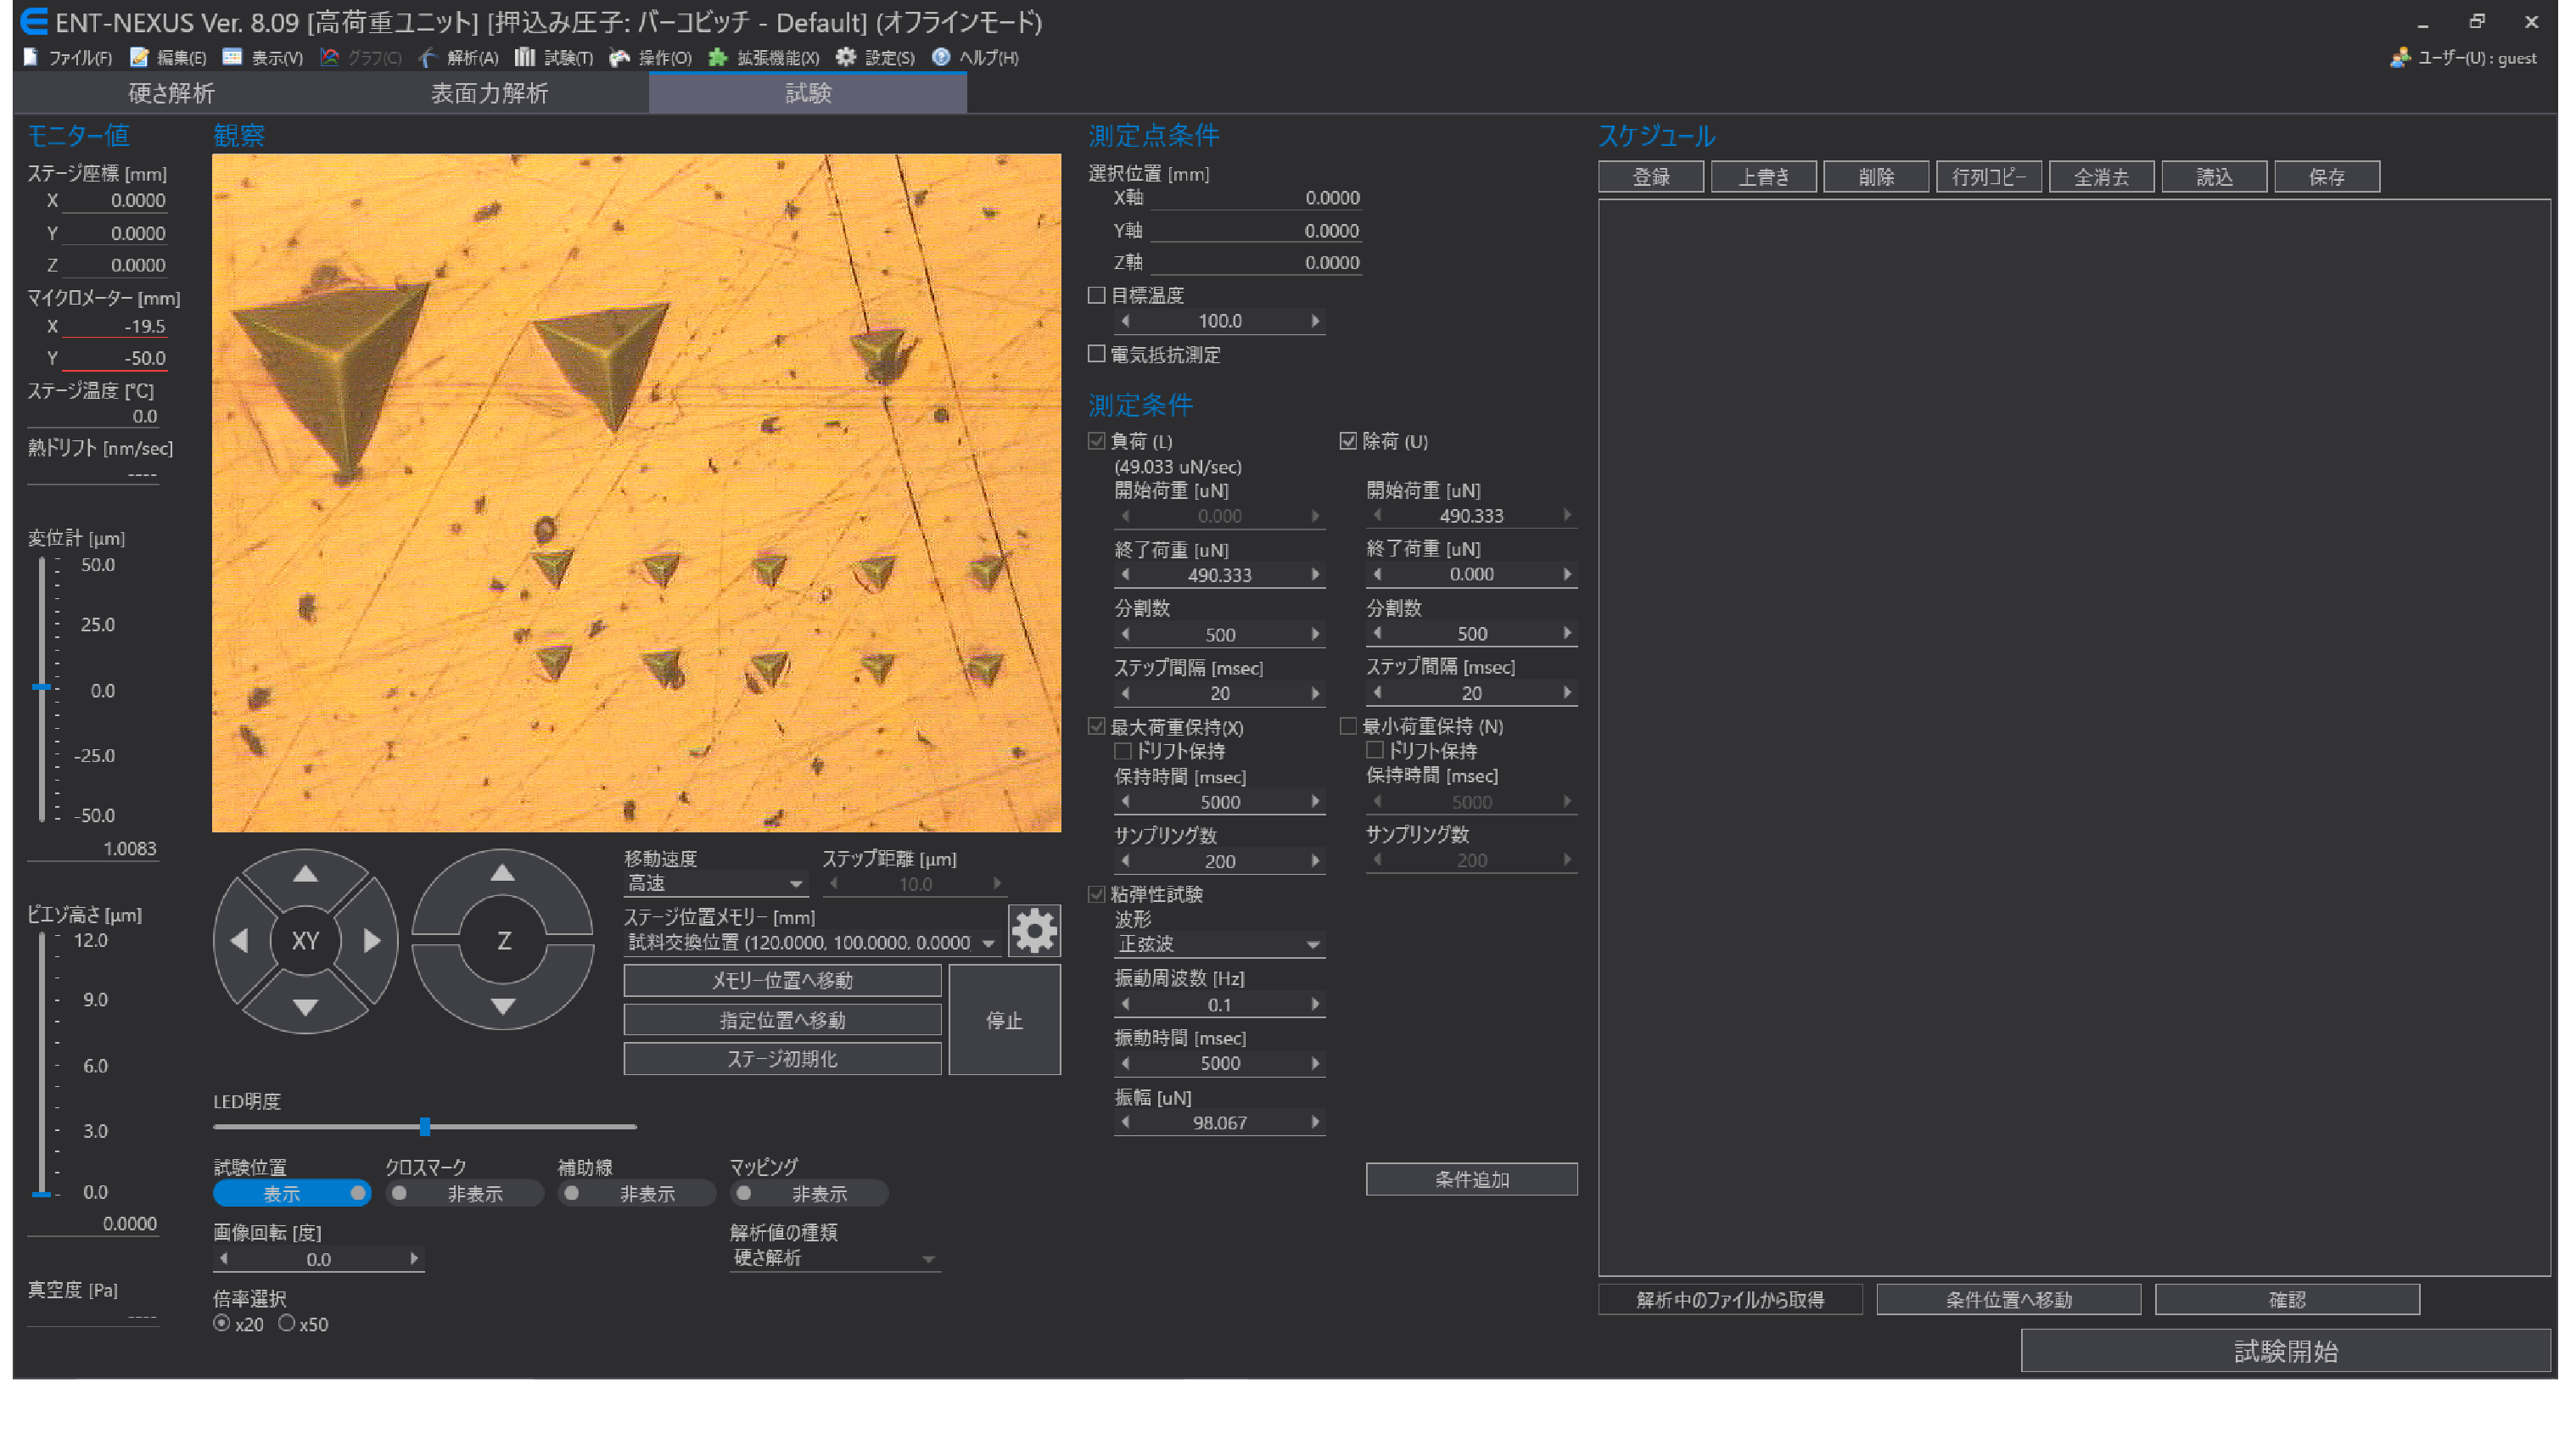
Task: Enable the 目標温度 checkbox
Action: [1097, 295]
